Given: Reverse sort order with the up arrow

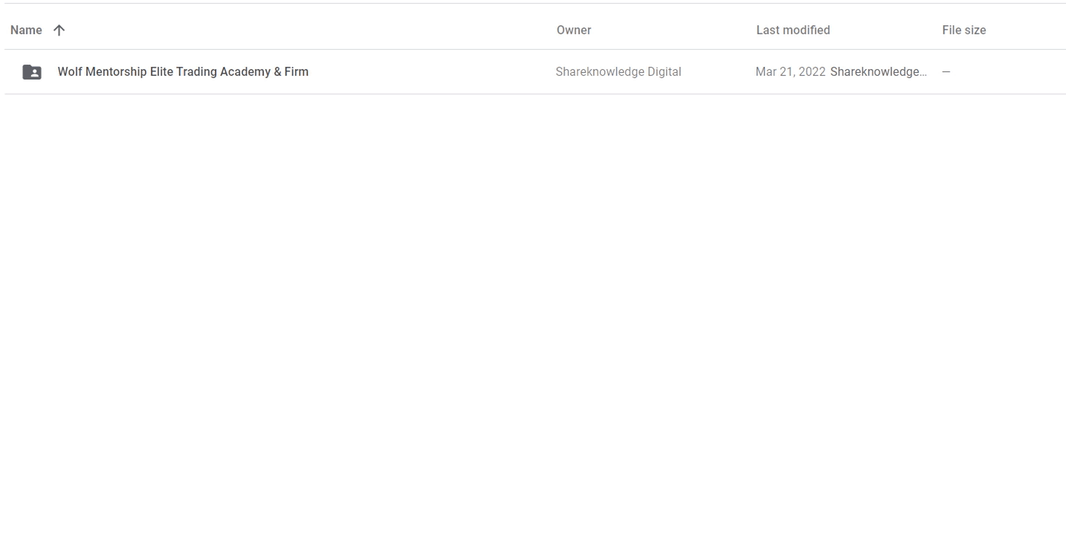Looking at the screenshot, I should pyautogui.click(x=59, y=30).
